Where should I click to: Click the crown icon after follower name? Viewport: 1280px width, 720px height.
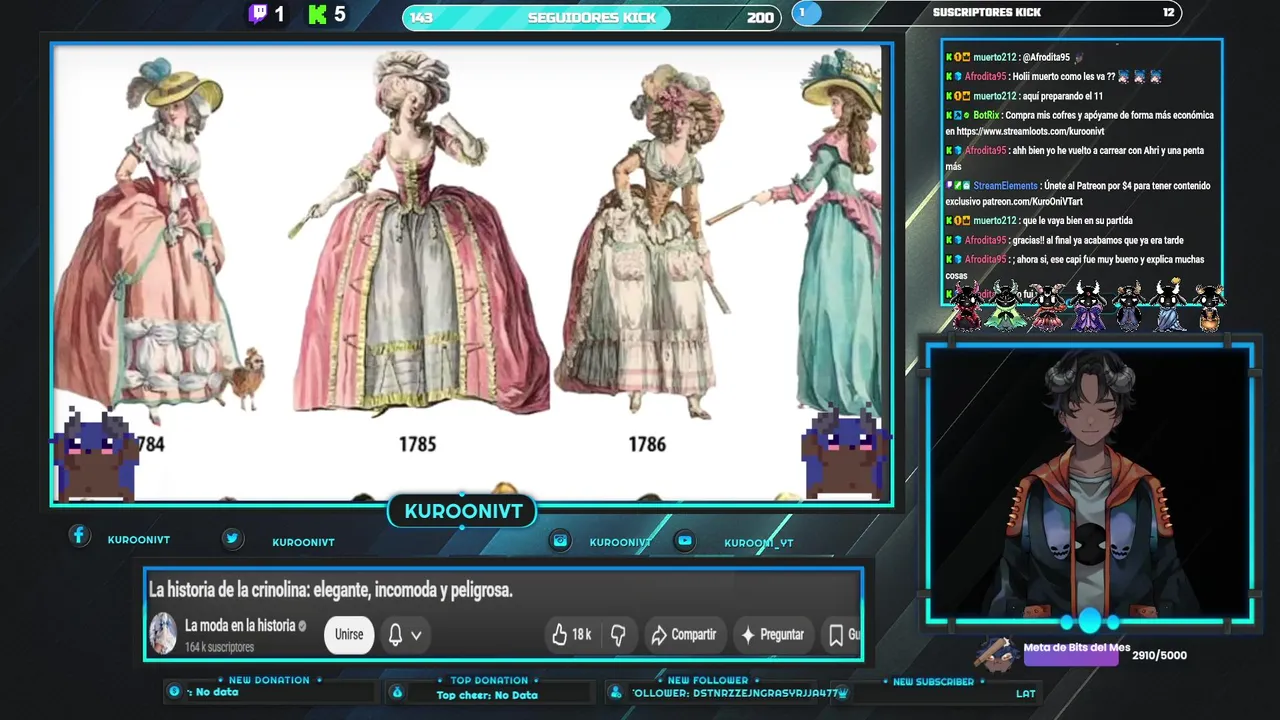pyautogui.click(x=843, y=692)
